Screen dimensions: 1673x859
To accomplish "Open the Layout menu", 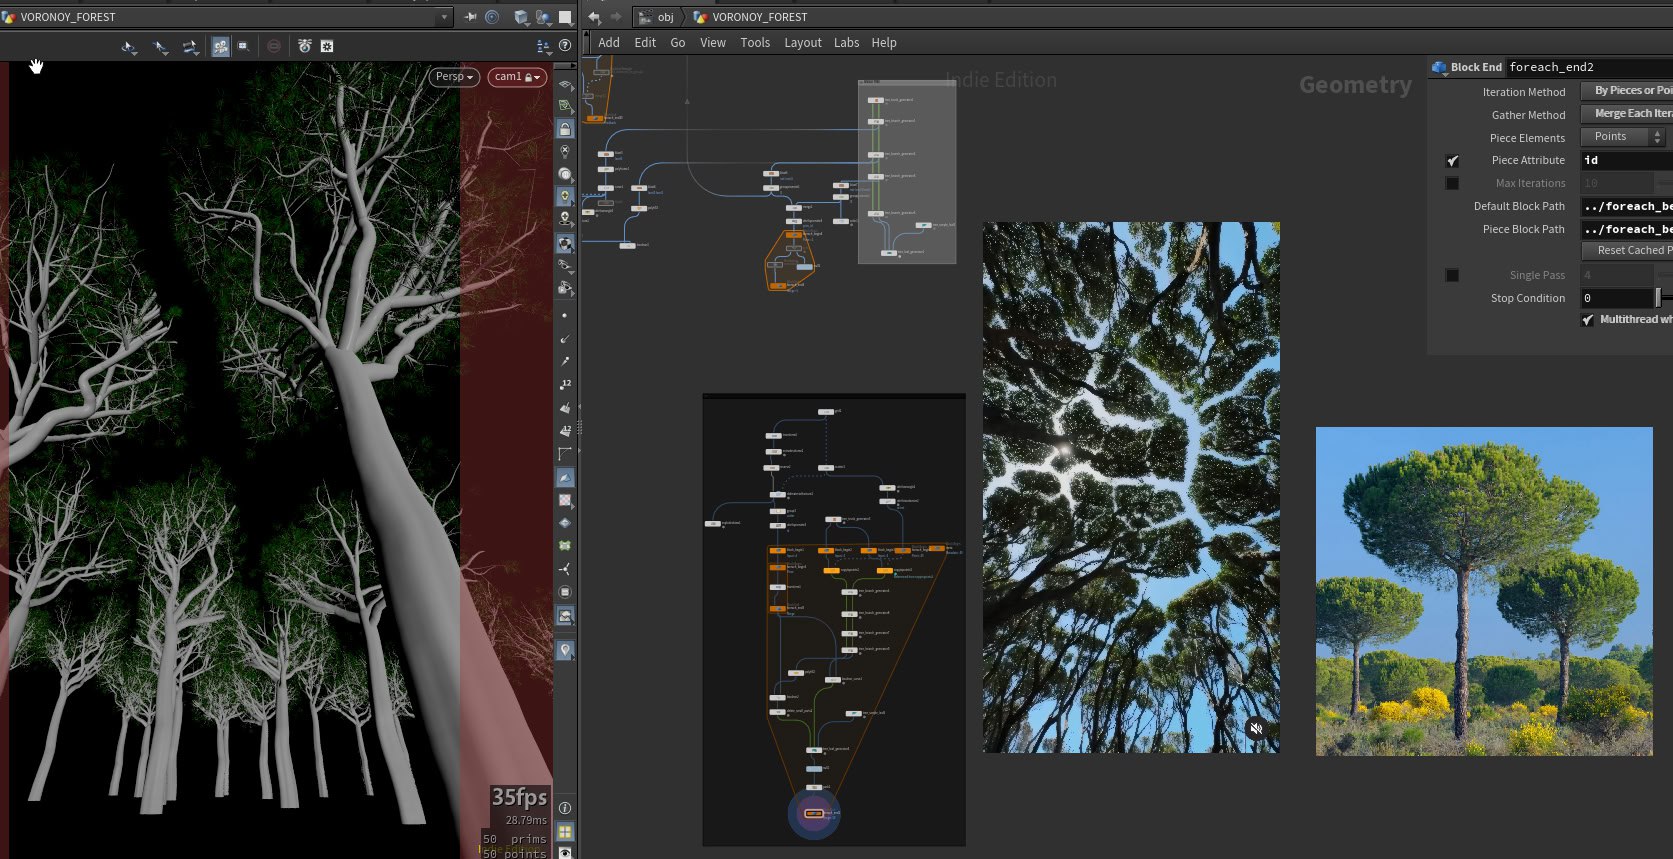I will (803, 43).
